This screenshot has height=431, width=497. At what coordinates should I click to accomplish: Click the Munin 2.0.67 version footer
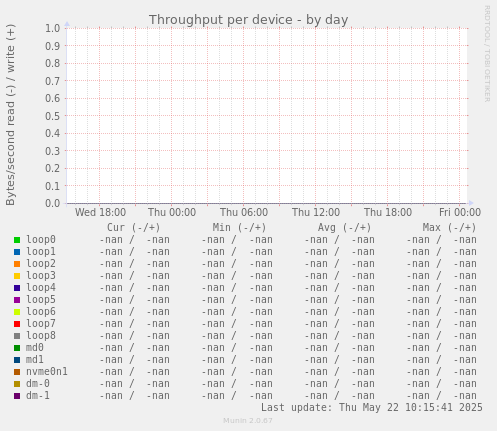[x=248, y=421]
